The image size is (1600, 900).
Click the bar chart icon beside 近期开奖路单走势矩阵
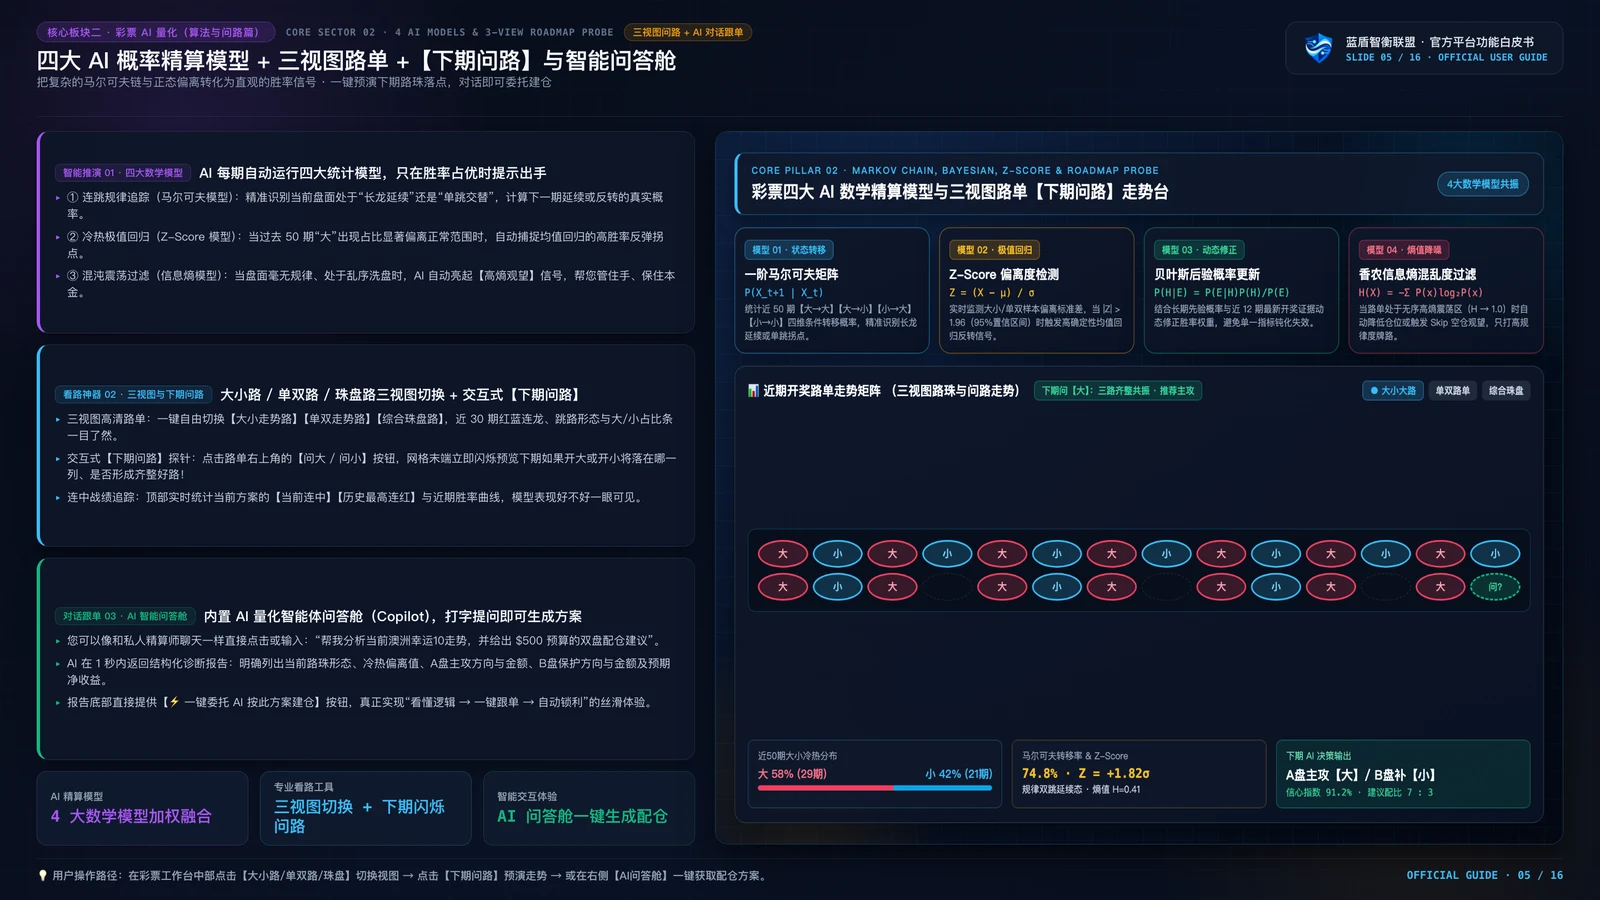(753, 391)
